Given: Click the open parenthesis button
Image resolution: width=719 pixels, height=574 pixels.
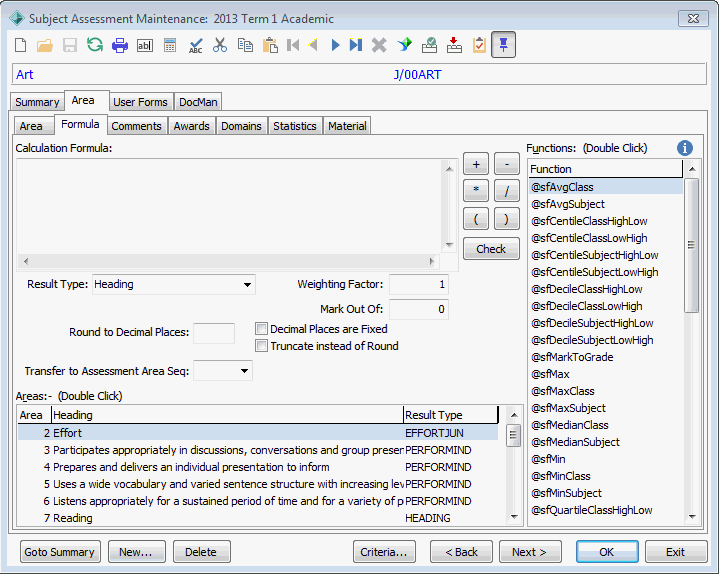Looking at the screenshot, I should pyautogui.click(x=476, y=218).
